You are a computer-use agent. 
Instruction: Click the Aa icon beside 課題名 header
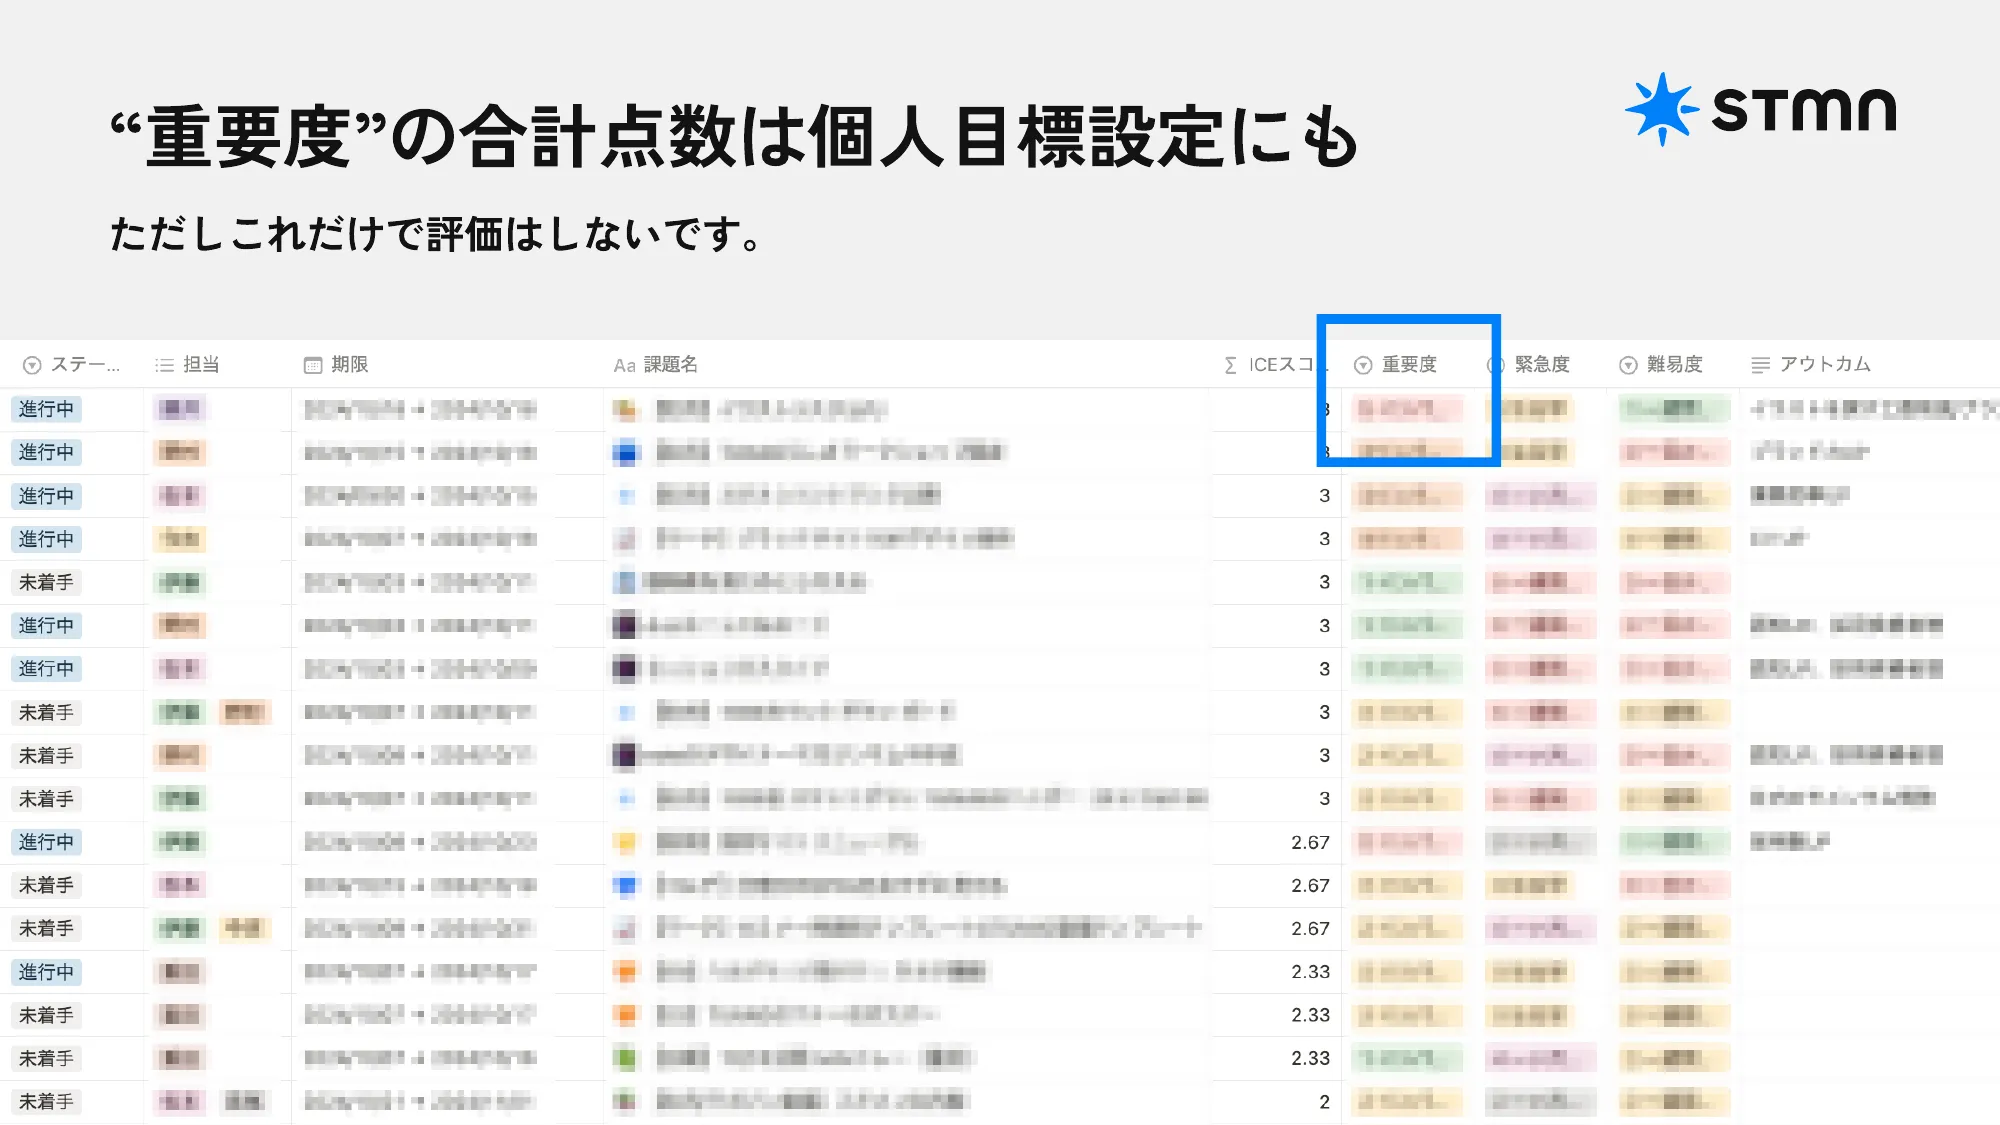pyautogui.click(x=626, y=364)
